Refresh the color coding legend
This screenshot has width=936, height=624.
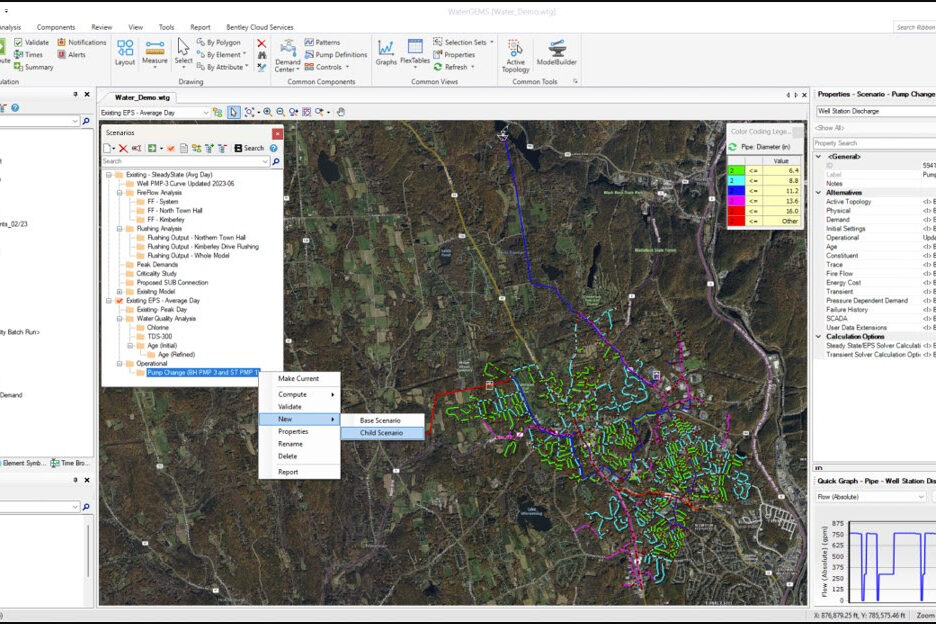click(732, 147)
